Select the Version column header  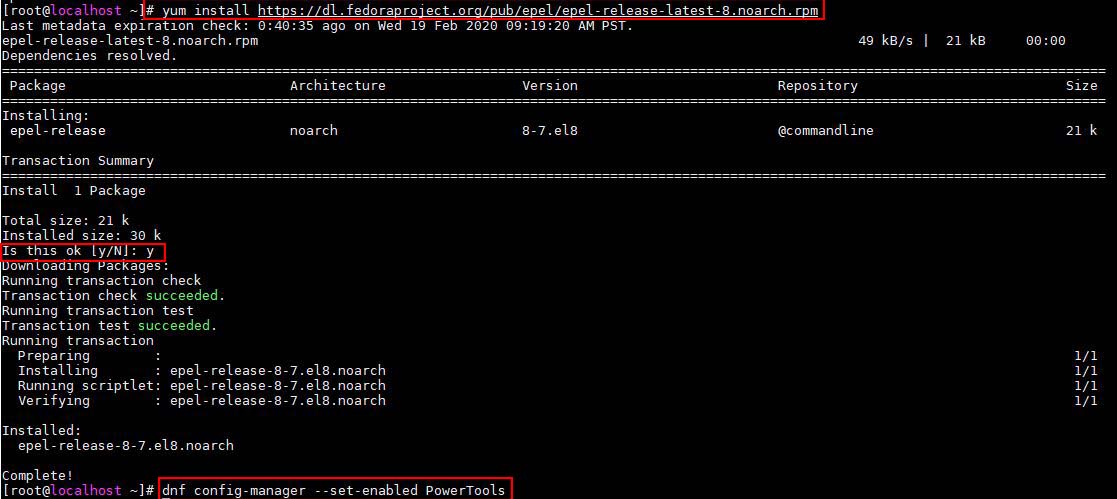pyautogui.click(x=549, y=86)
